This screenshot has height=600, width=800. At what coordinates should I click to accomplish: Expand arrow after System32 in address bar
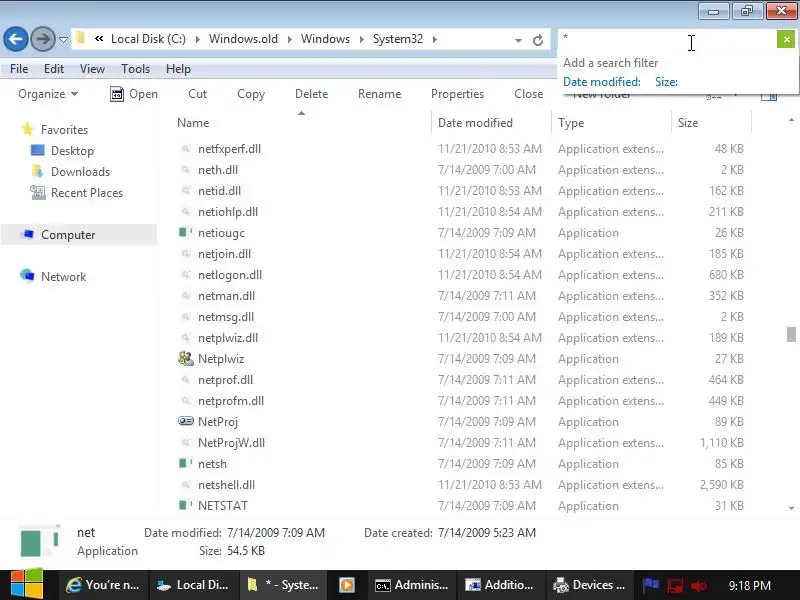(435, 39)
